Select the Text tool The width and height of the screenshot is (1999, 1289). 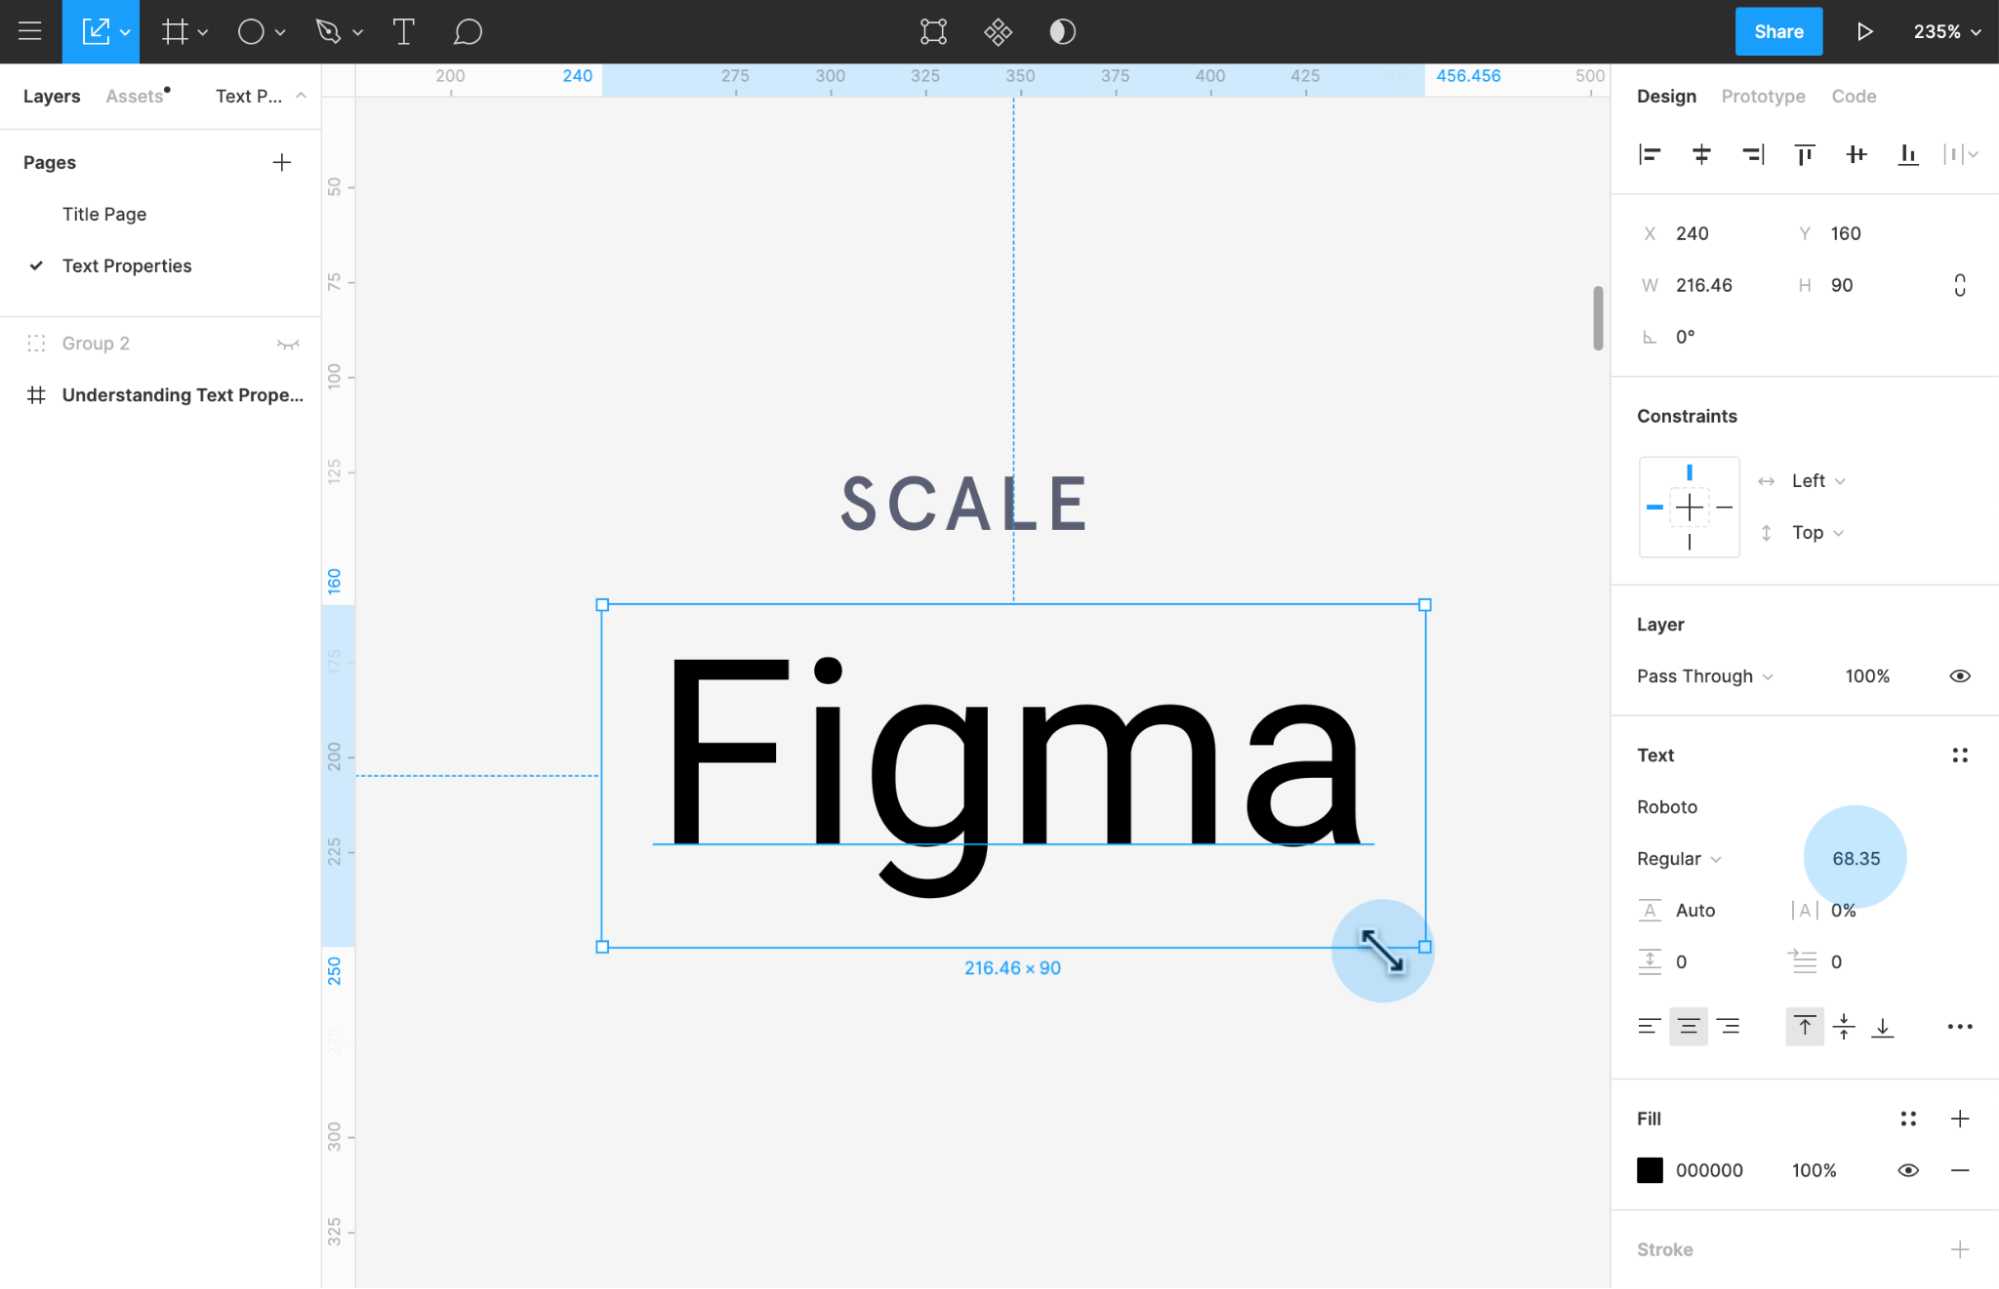pos(402,32)
